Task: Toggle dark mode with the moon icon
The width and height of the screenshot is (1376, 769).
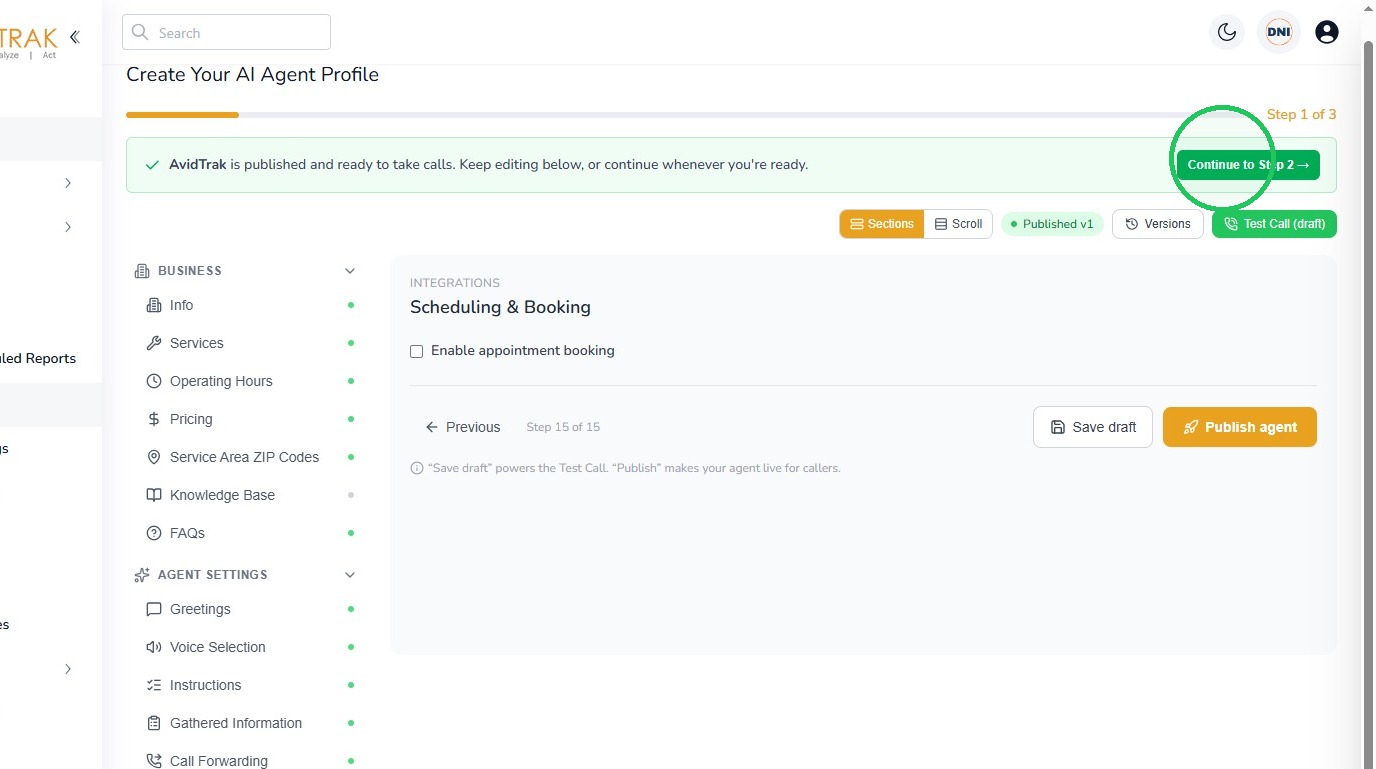Action: [x=1227, y=32]
